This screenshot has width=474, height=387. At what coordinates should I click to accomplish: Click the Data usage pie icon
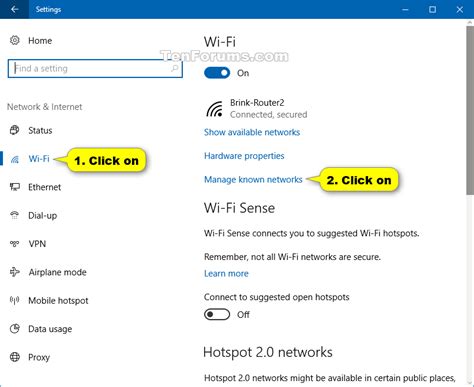point(15,329)
